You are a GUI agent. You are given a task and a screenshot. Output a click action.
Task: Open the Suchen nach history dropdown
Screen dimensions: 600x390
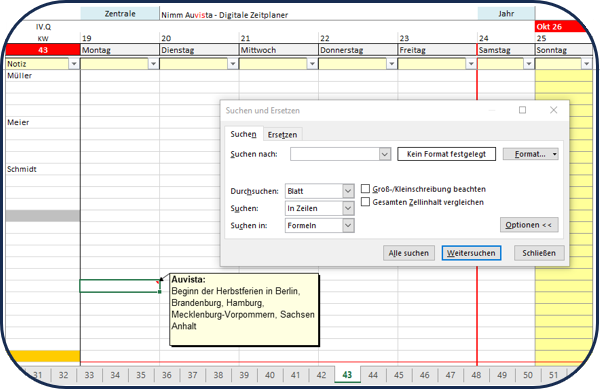click(x=385, y=154)
